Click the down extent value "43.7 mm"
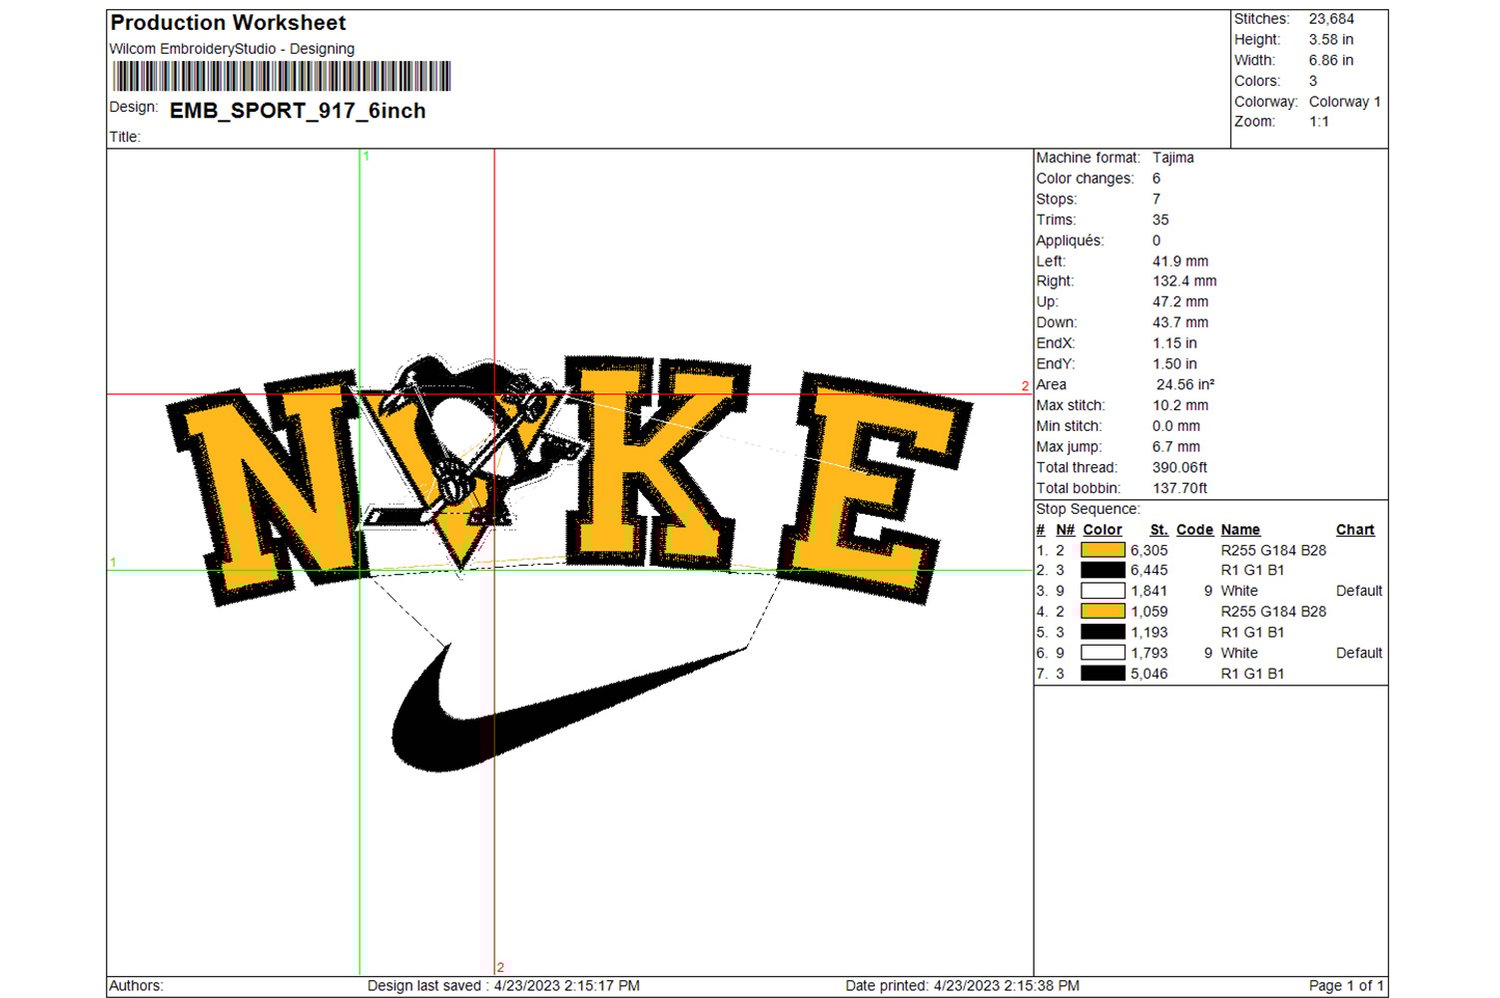The image size is (1500, 998). point(1180,323)
